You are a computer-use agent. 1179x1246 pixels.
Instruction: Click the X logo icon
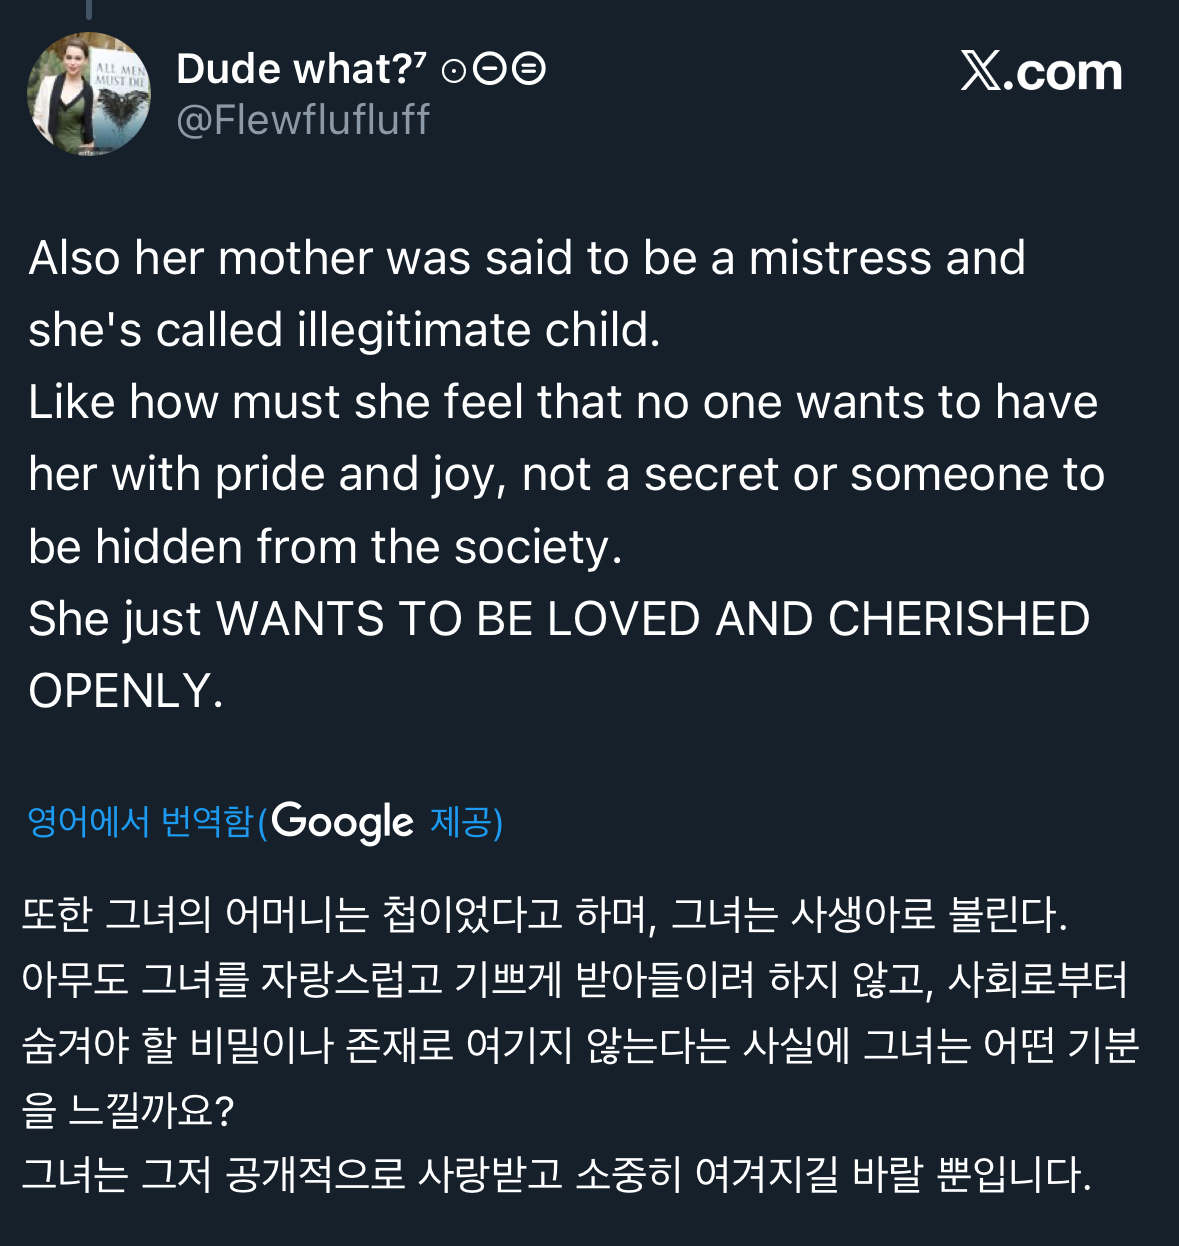(x=980, y=72)
